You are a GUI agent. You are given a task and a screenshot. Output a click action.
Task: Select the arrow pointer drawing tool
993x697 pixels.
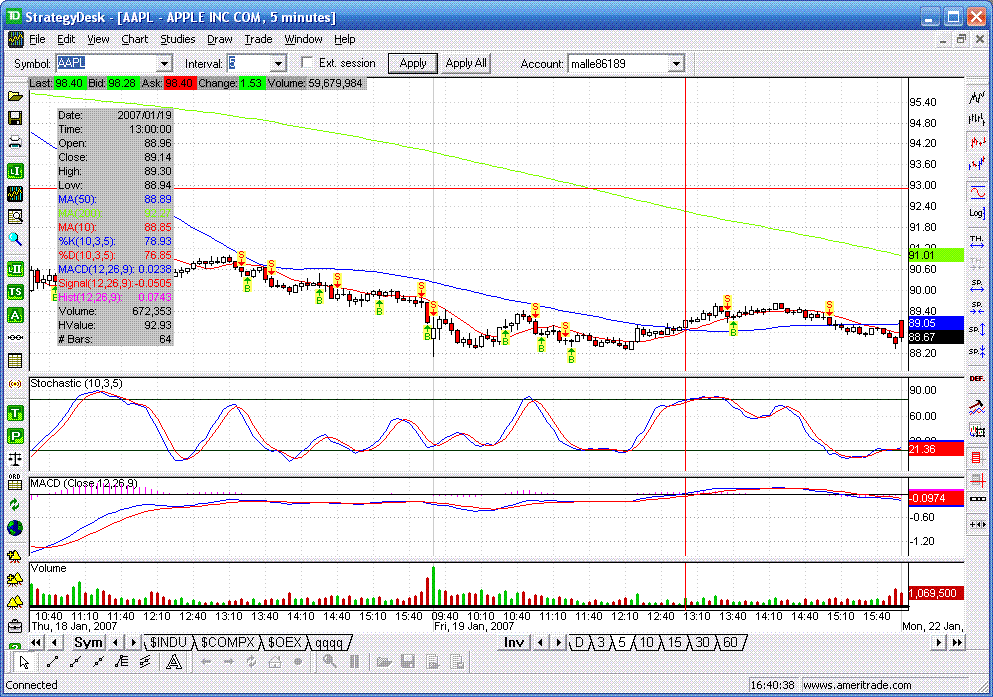point(25,663)
